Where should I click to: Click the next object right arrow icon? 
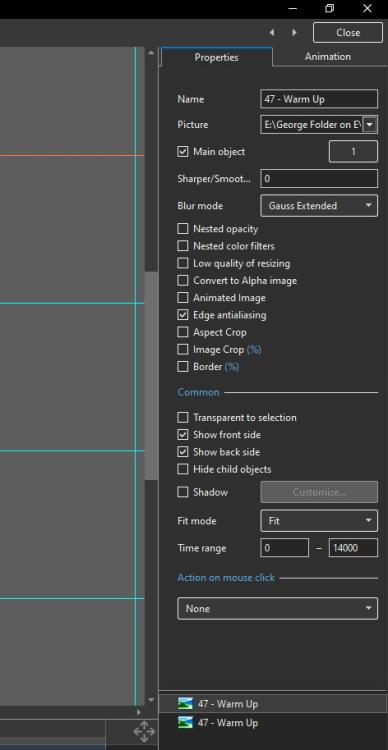[294, 33]
